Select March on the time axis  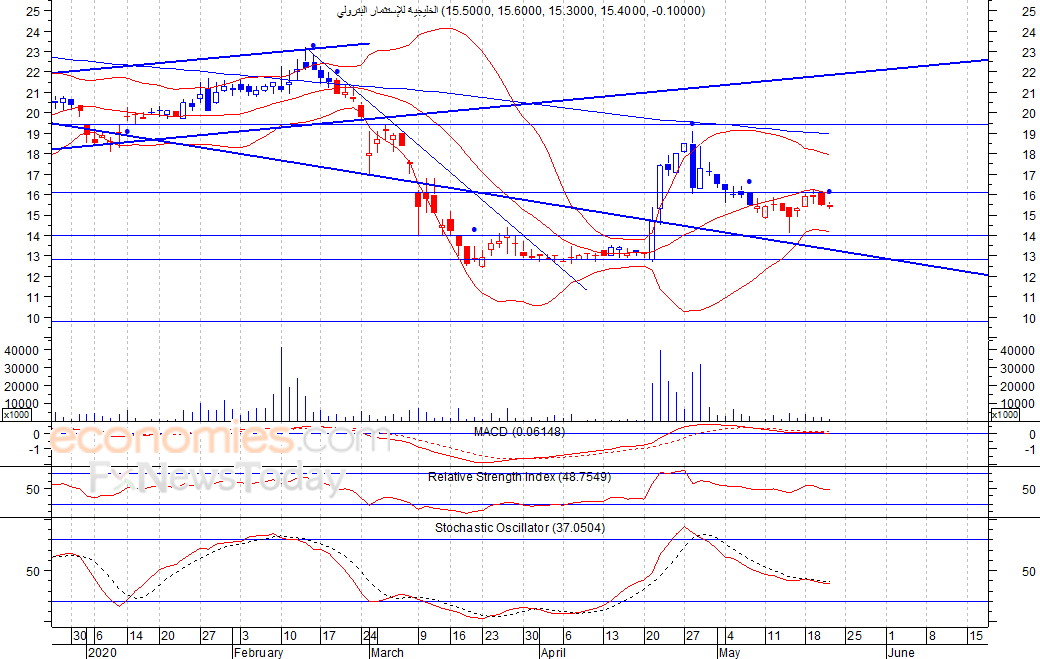point(387,653)
